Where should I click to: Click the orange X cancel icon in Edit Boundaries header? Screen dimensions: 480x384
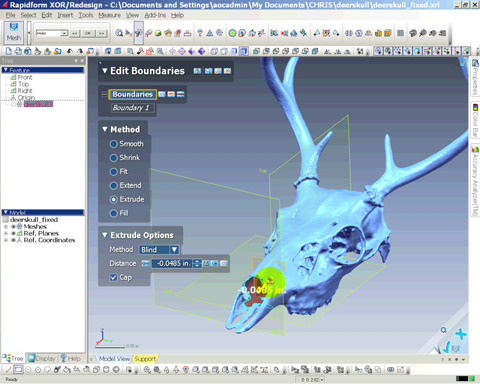(227, 71)
